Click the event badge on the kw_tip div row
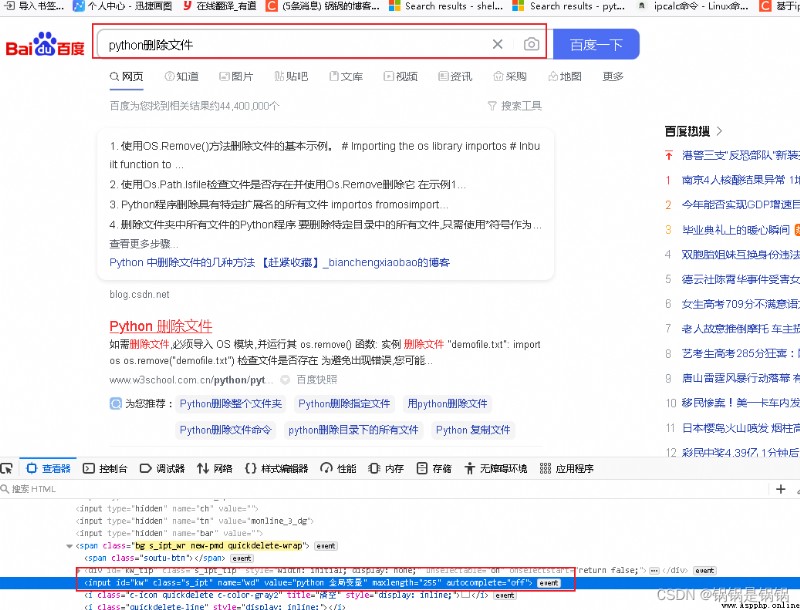This screenshot has height=610, width=800. point(705,571)
